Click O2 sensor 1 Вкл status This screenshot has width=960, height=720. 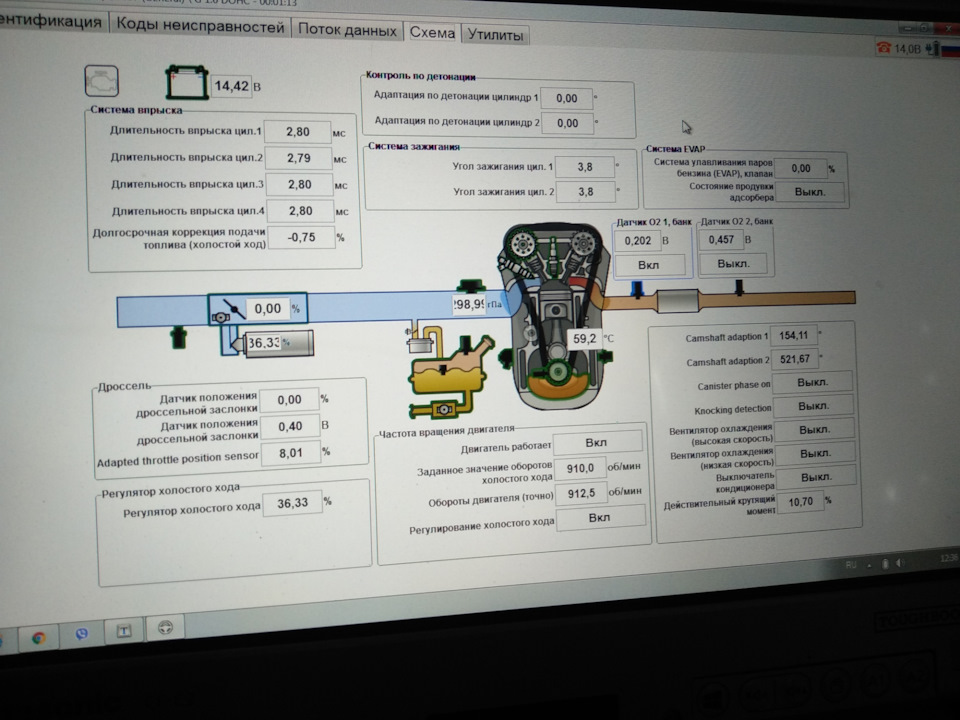pos(648,265)
